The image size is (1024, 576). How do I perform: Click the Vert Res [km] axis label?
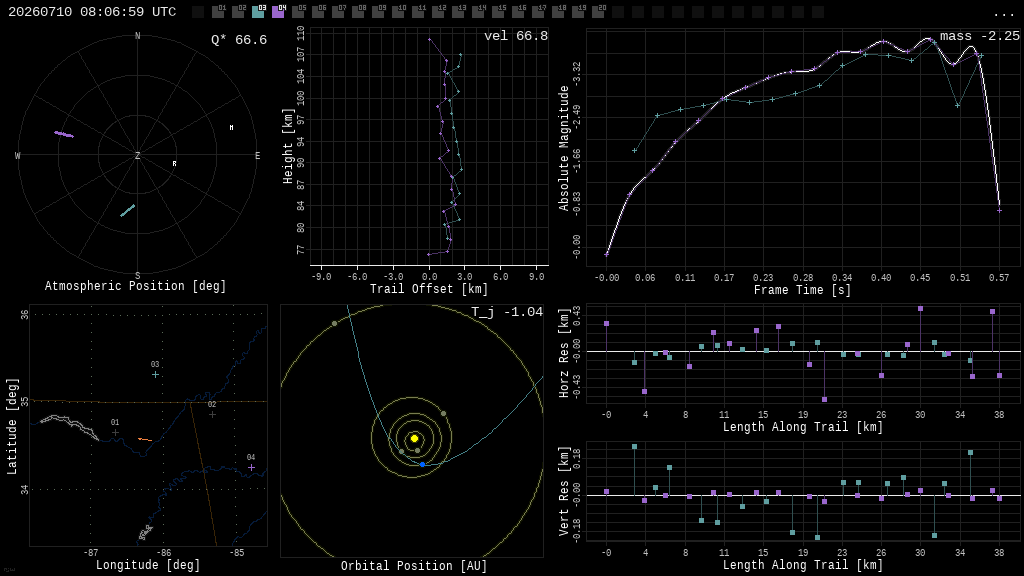564,492
